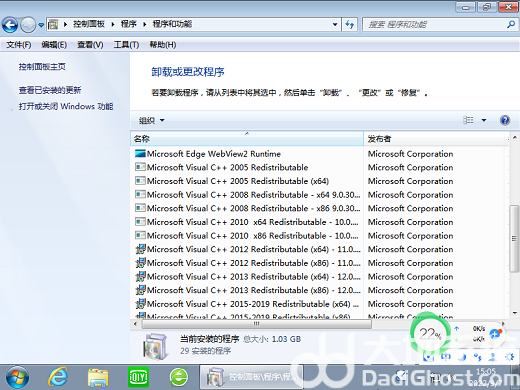520x390 pixels.
Task: Select Visual C++ 2012 Redistributable (x86) text
Action: pos(253,263)
